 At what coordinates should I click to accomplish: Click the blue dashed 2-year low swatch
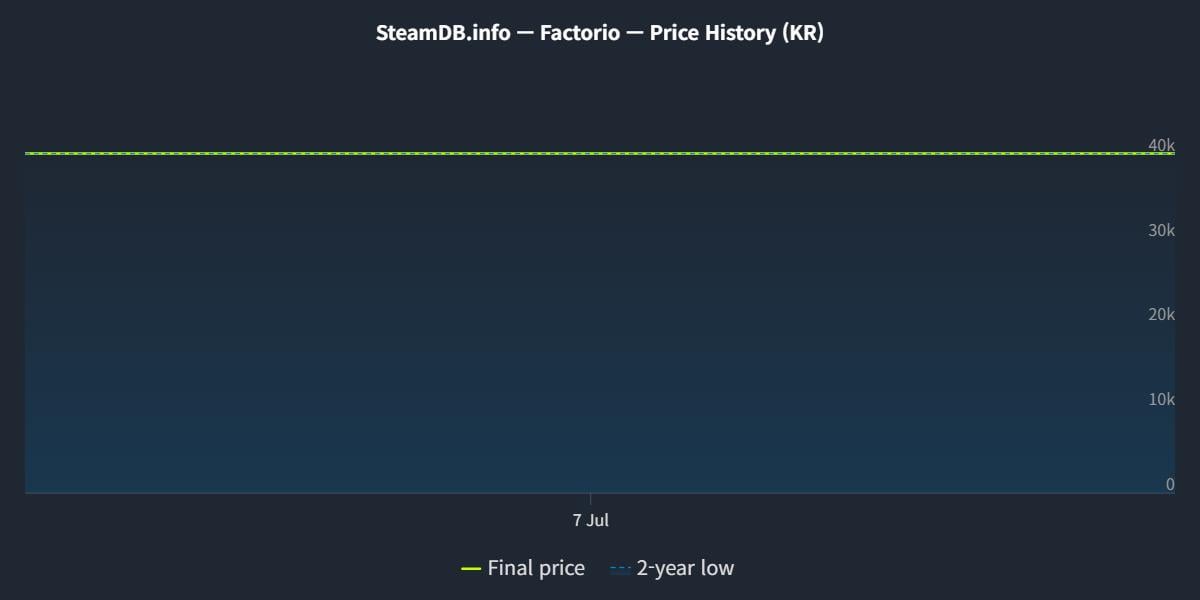(x=620, y=569)
